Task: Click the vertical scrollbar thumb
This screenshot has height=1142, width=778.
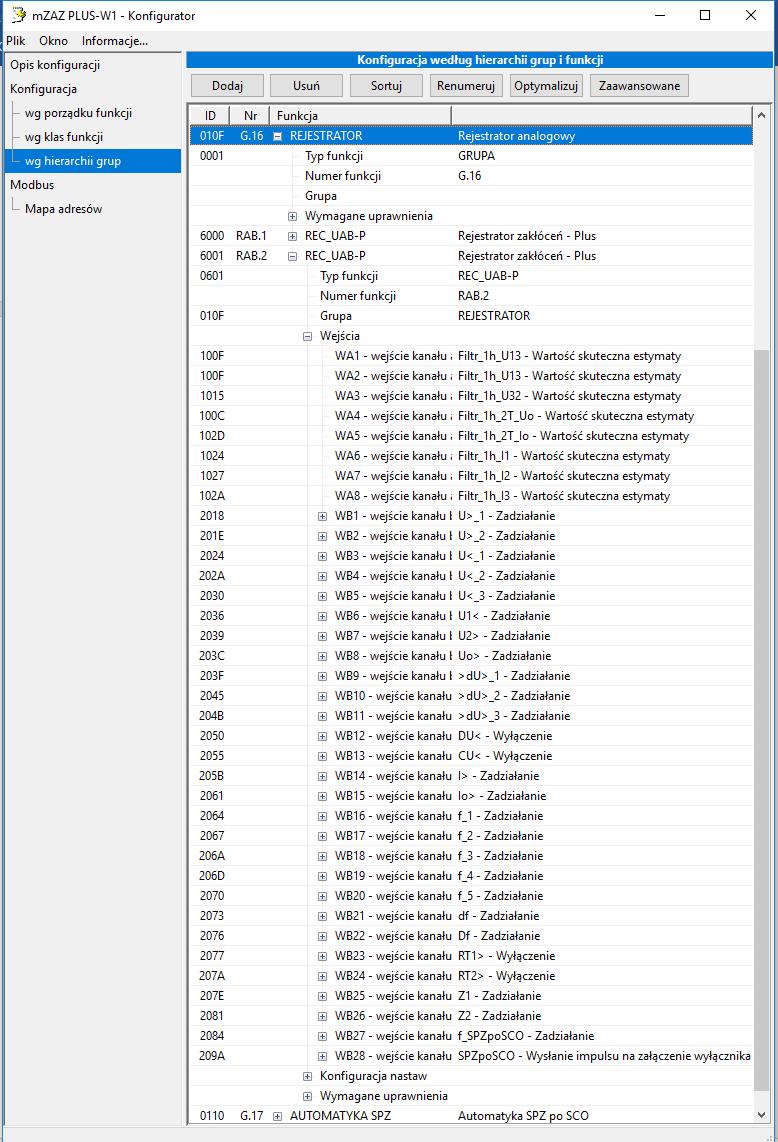Action: coord(761,720)
